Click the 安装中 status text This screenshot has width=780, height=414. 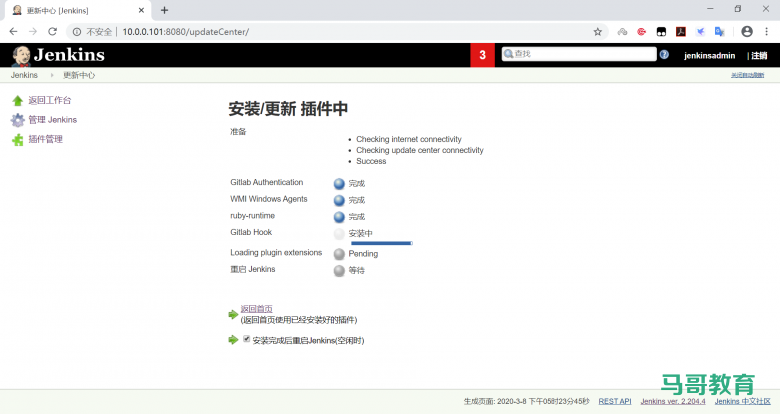tap(360, 233)
